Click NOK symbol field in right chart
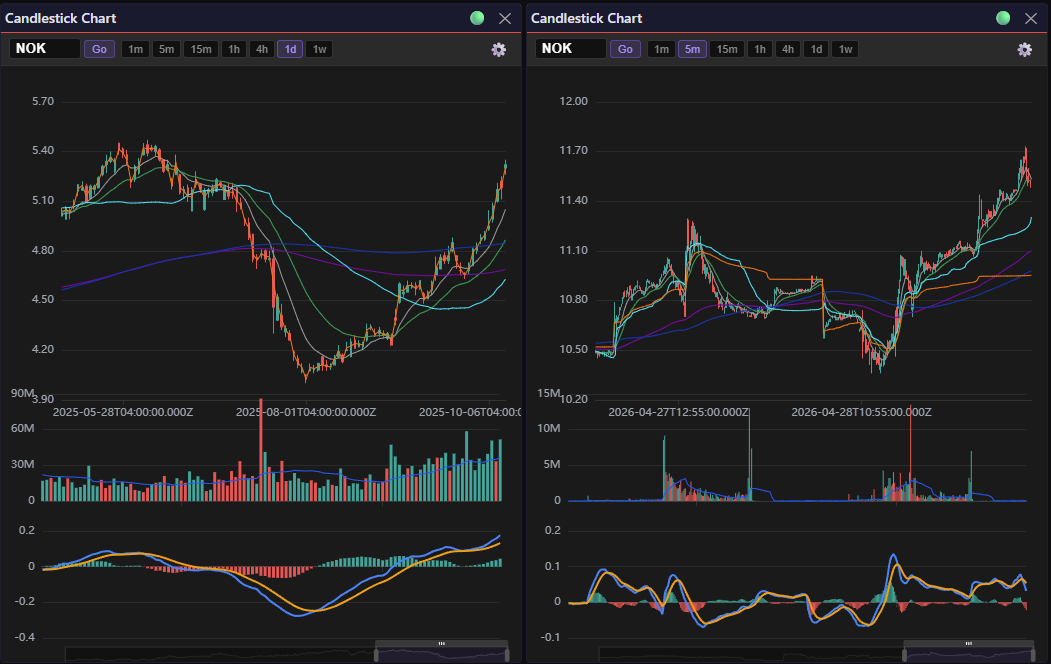 point(571,49)
